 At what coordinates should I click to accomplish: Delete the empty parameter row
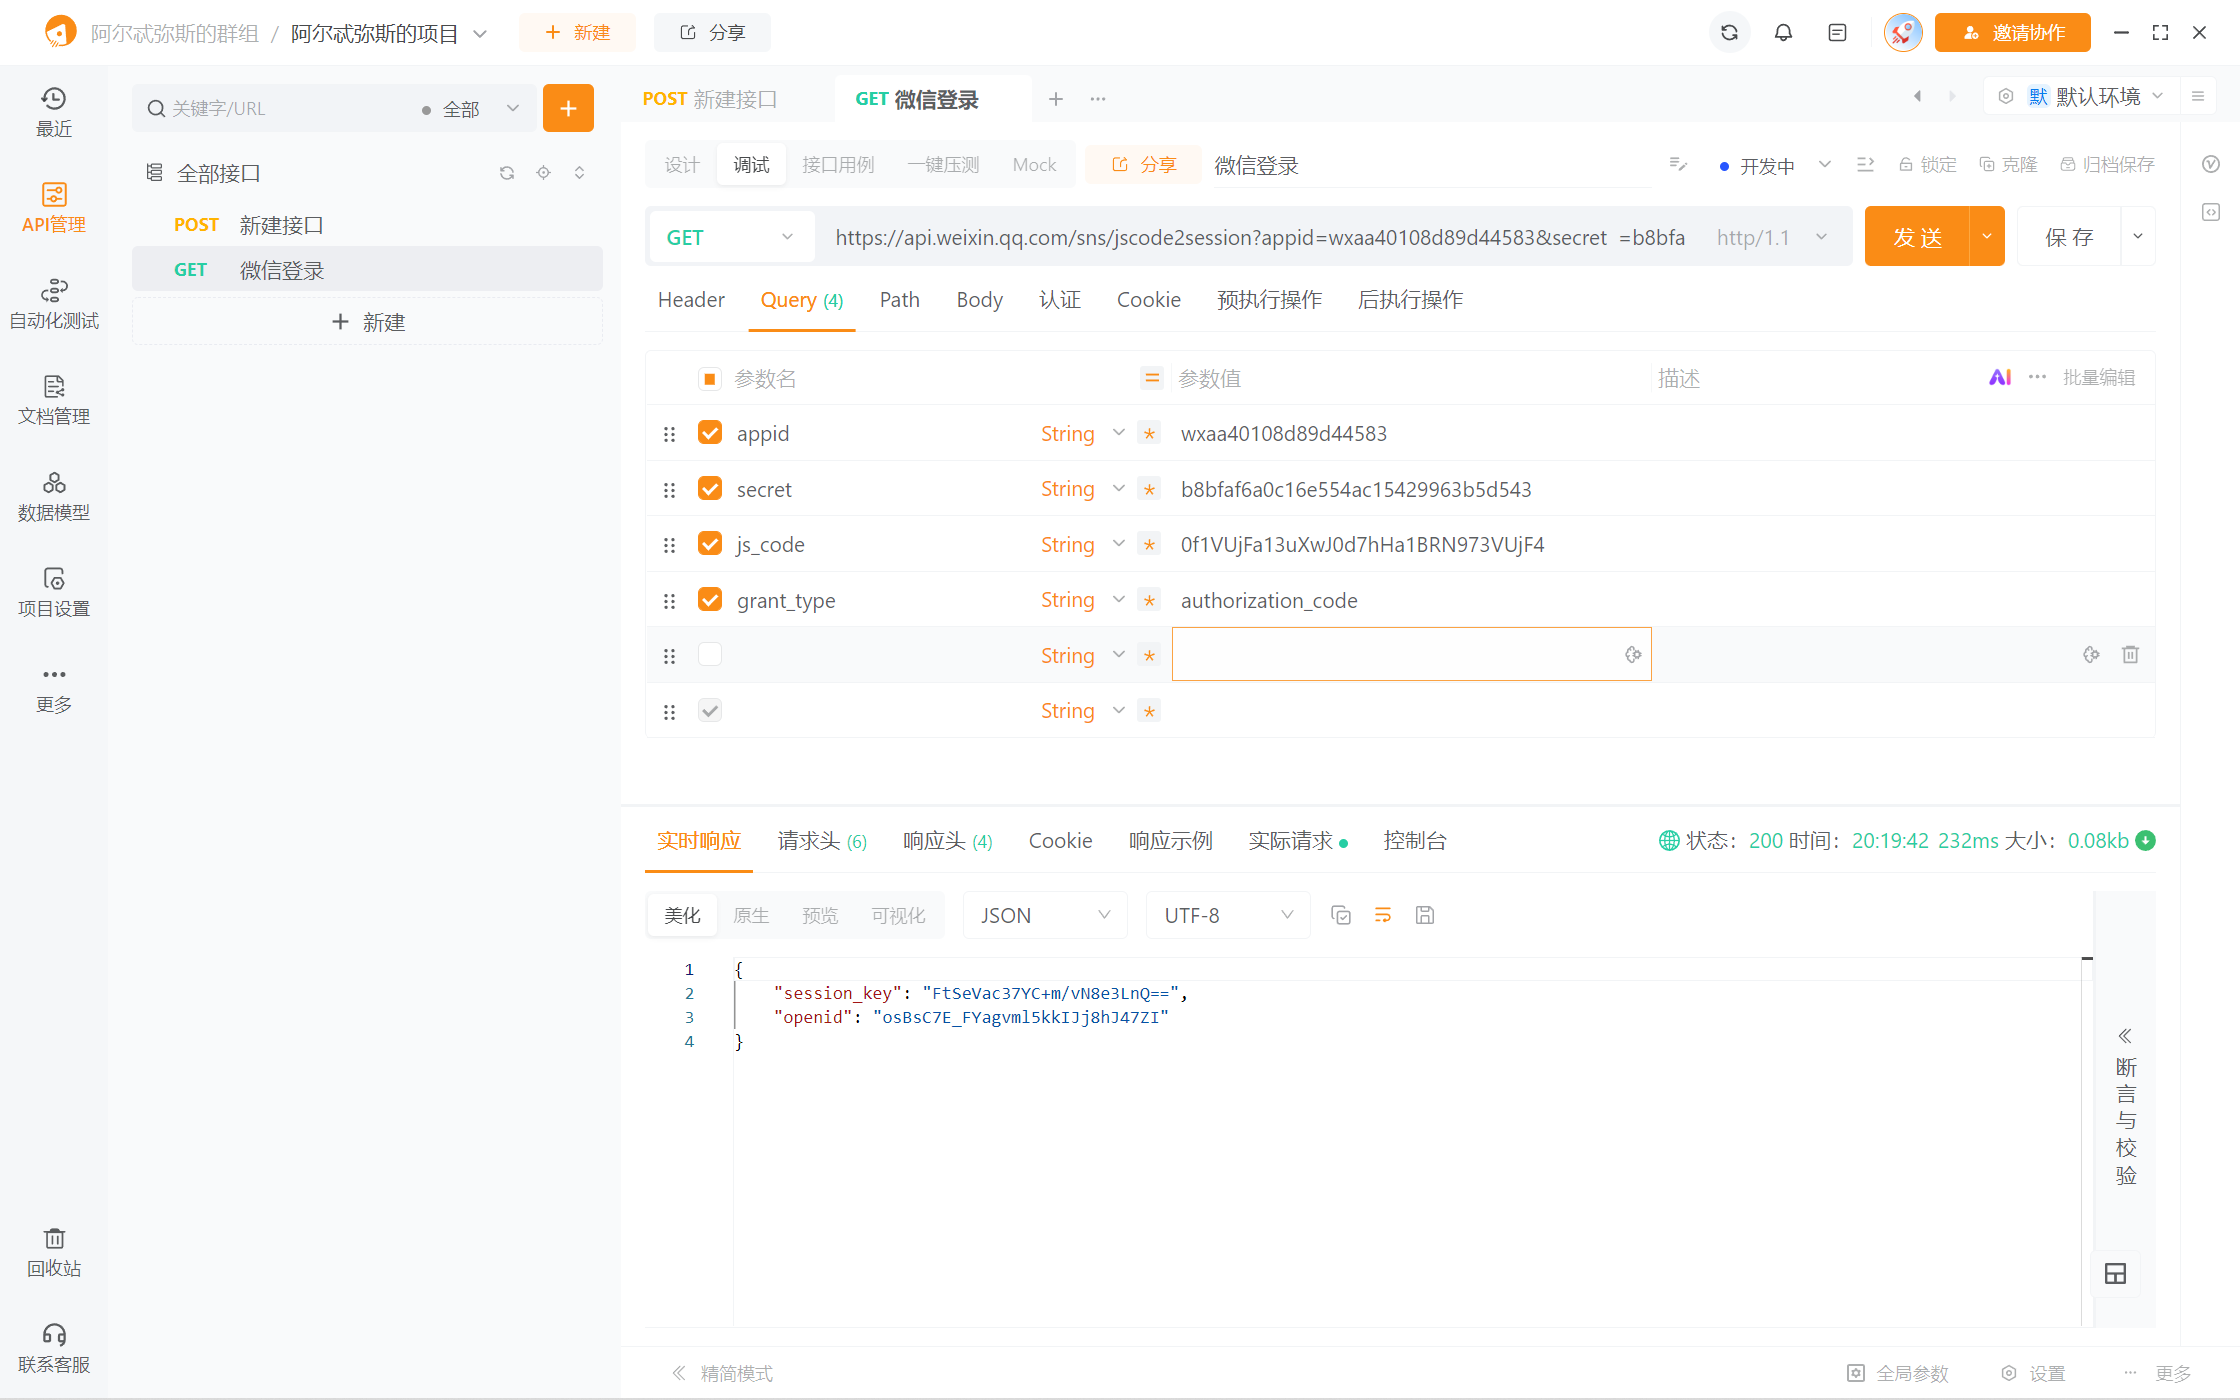pos(2131,654)
